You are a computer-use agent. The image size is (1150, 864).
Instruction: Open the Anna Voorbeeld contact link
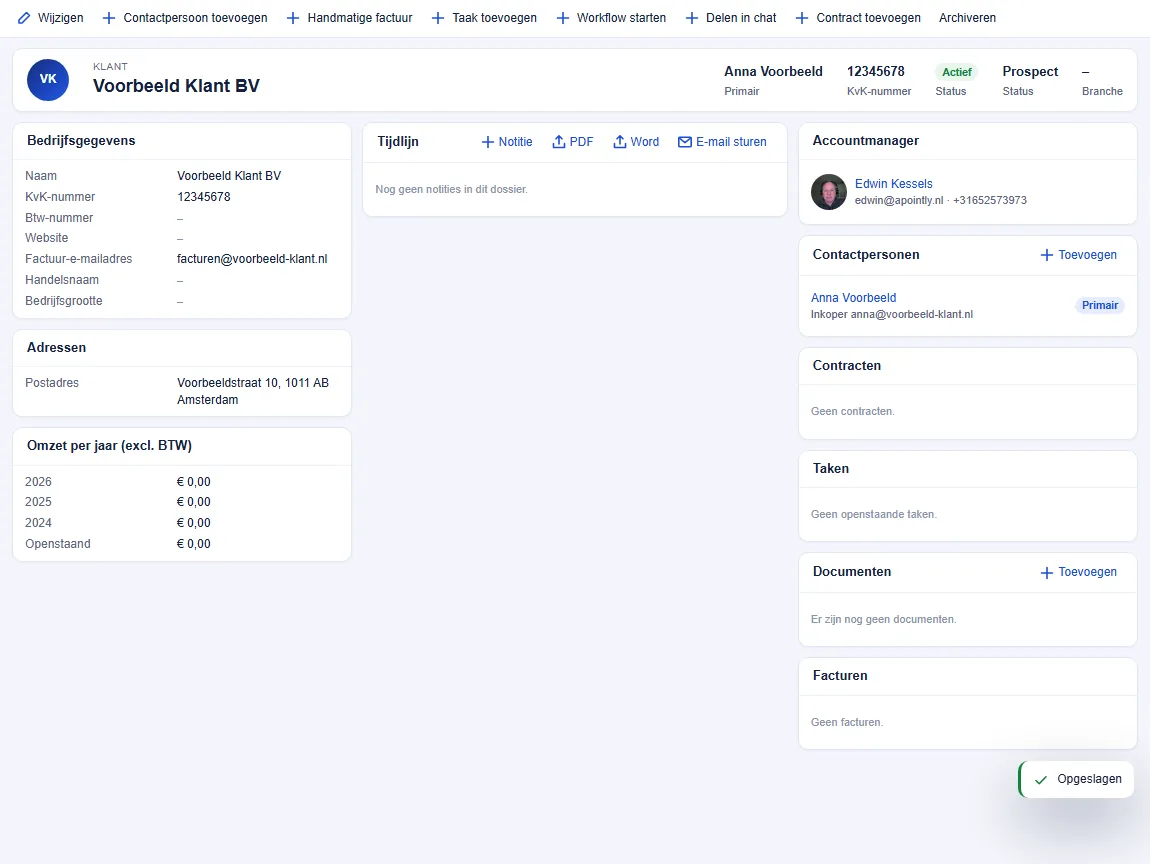pyautogui.click(x=854, y=297)
